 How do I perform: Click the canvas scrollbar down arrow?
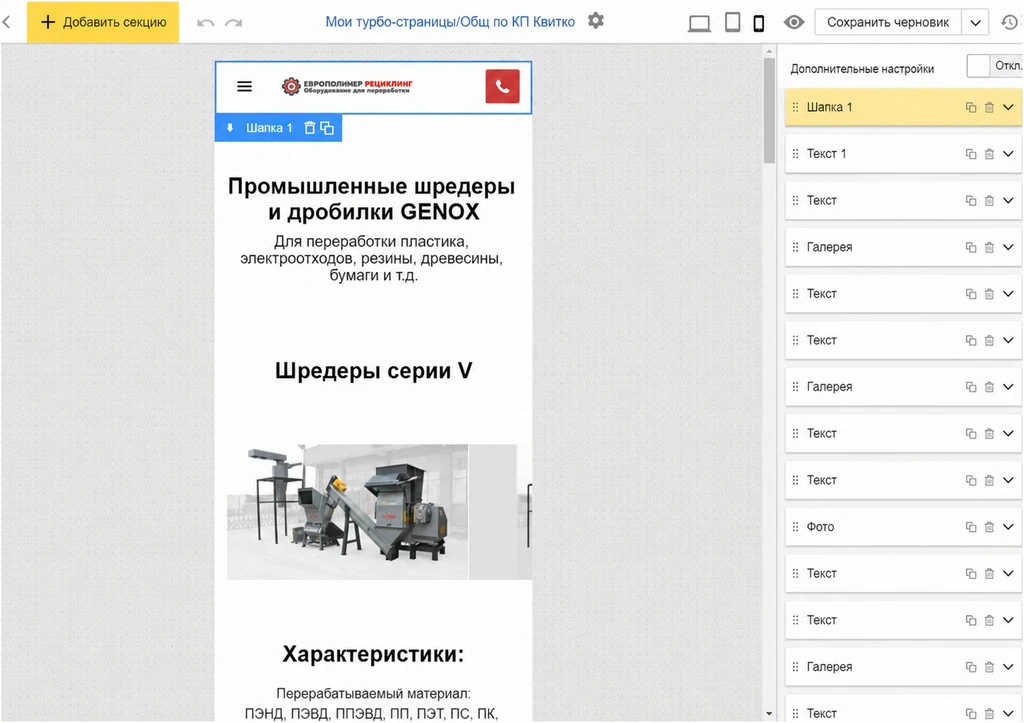(x=769, y=714)
